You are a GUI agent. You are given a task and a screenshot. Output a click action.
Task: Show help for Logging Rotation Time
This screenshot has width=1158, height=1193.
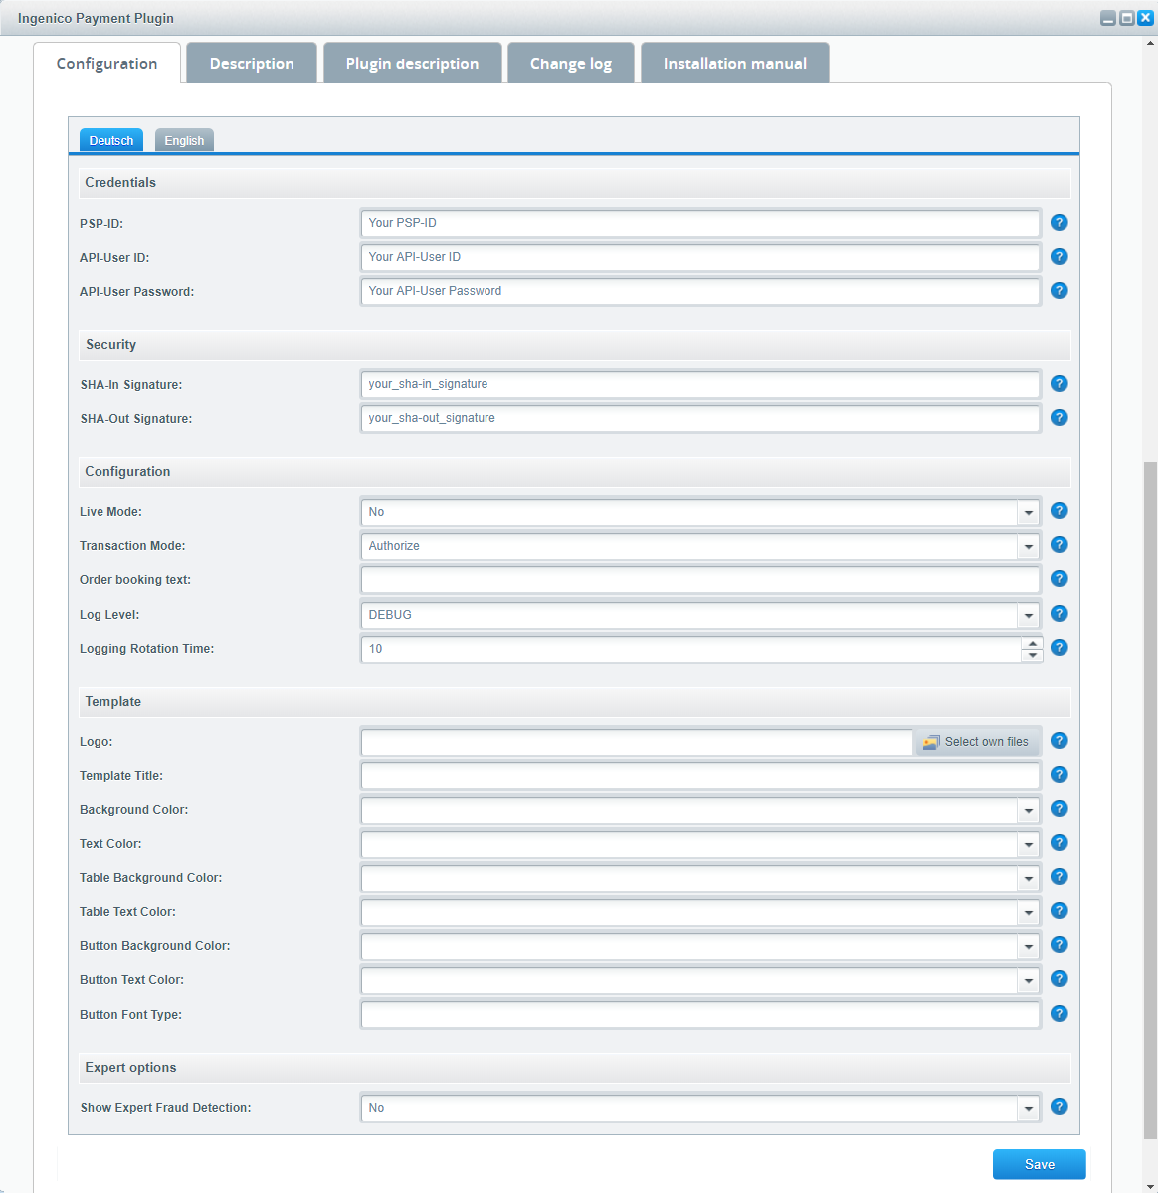coord(1058,647)
